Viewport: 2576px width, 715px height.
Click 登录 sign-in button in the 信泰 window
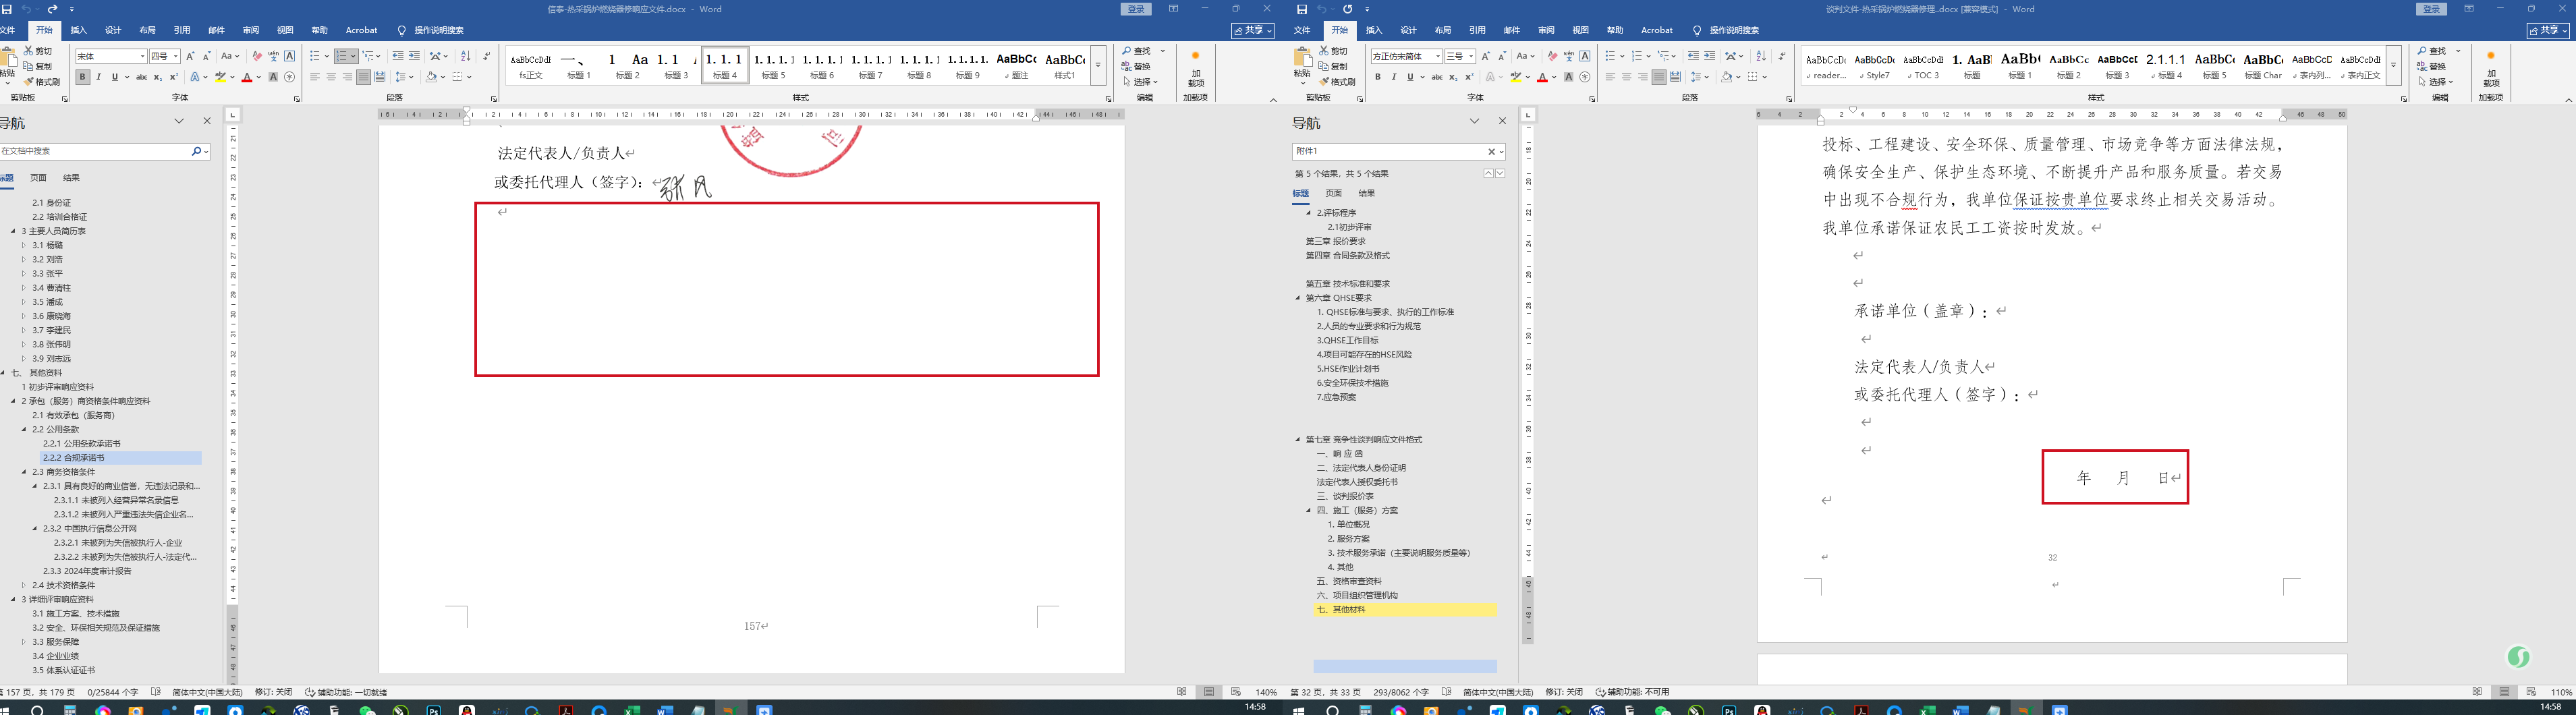tap(1136, 9)
